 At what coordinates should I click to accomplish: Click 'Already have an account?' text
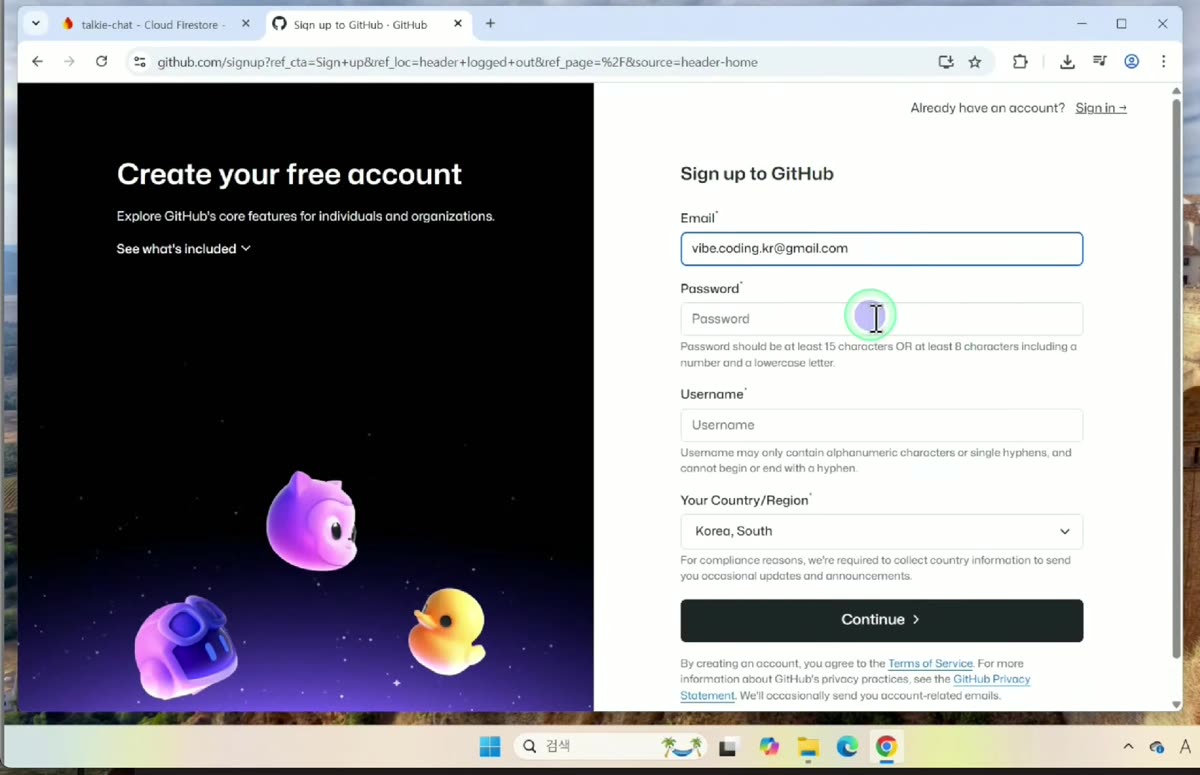click(x=988, y=108)
